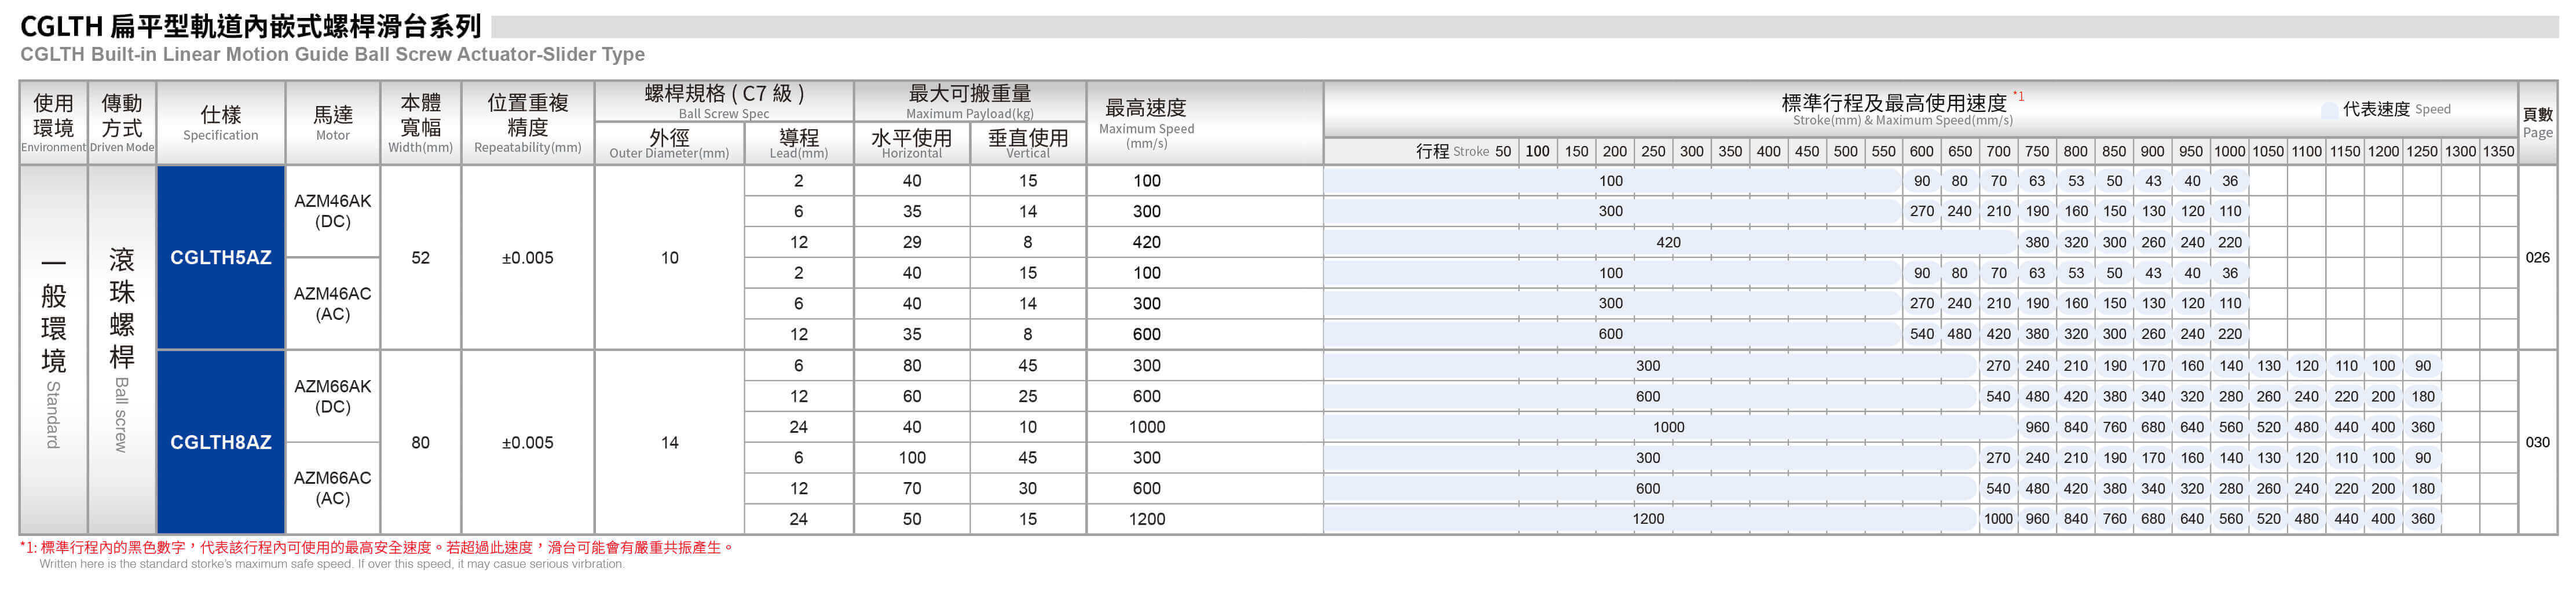Click the "滾珠螺桿 Ball screw" driven mode cell
2576x591 pixels.
(x=122, y=350)
